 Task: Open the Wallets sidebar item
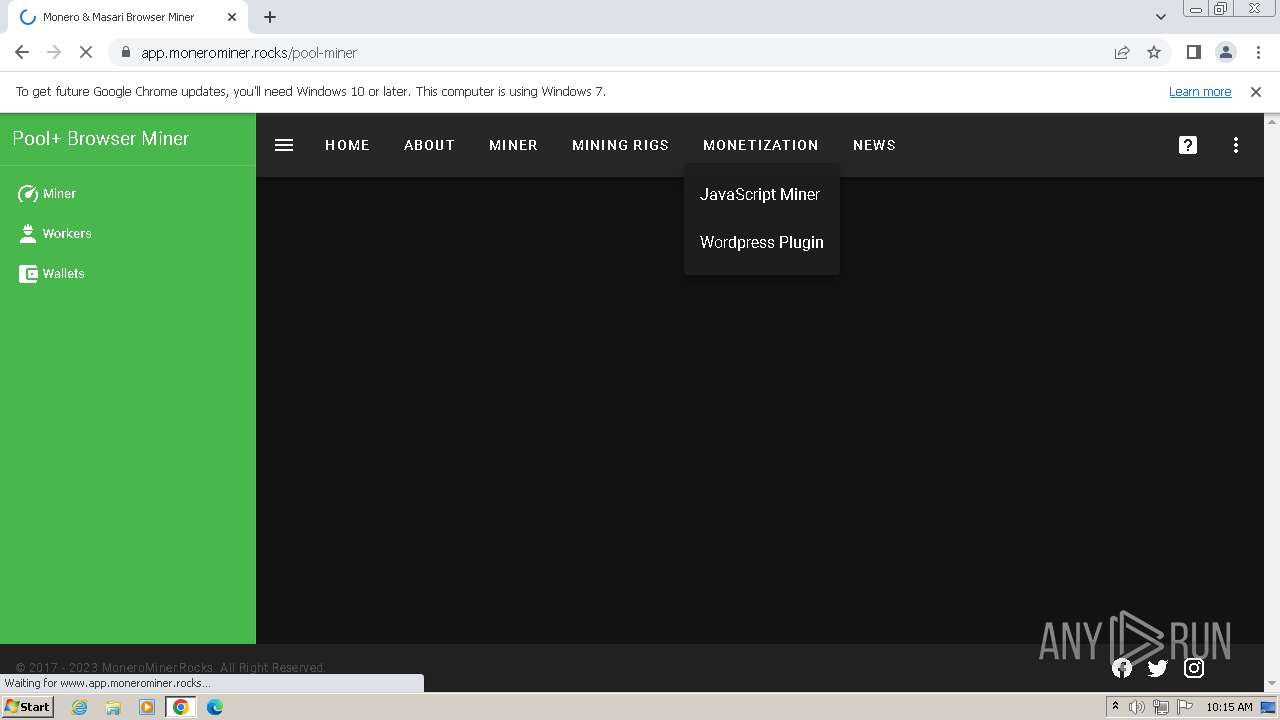coord(128,274)
